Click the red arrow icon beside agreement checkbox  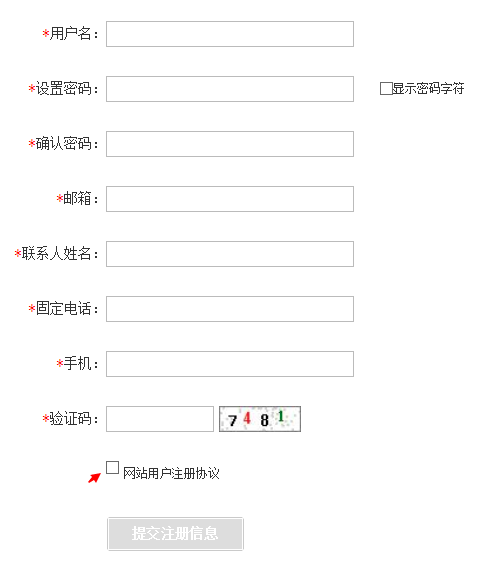[x=94, y=478]
